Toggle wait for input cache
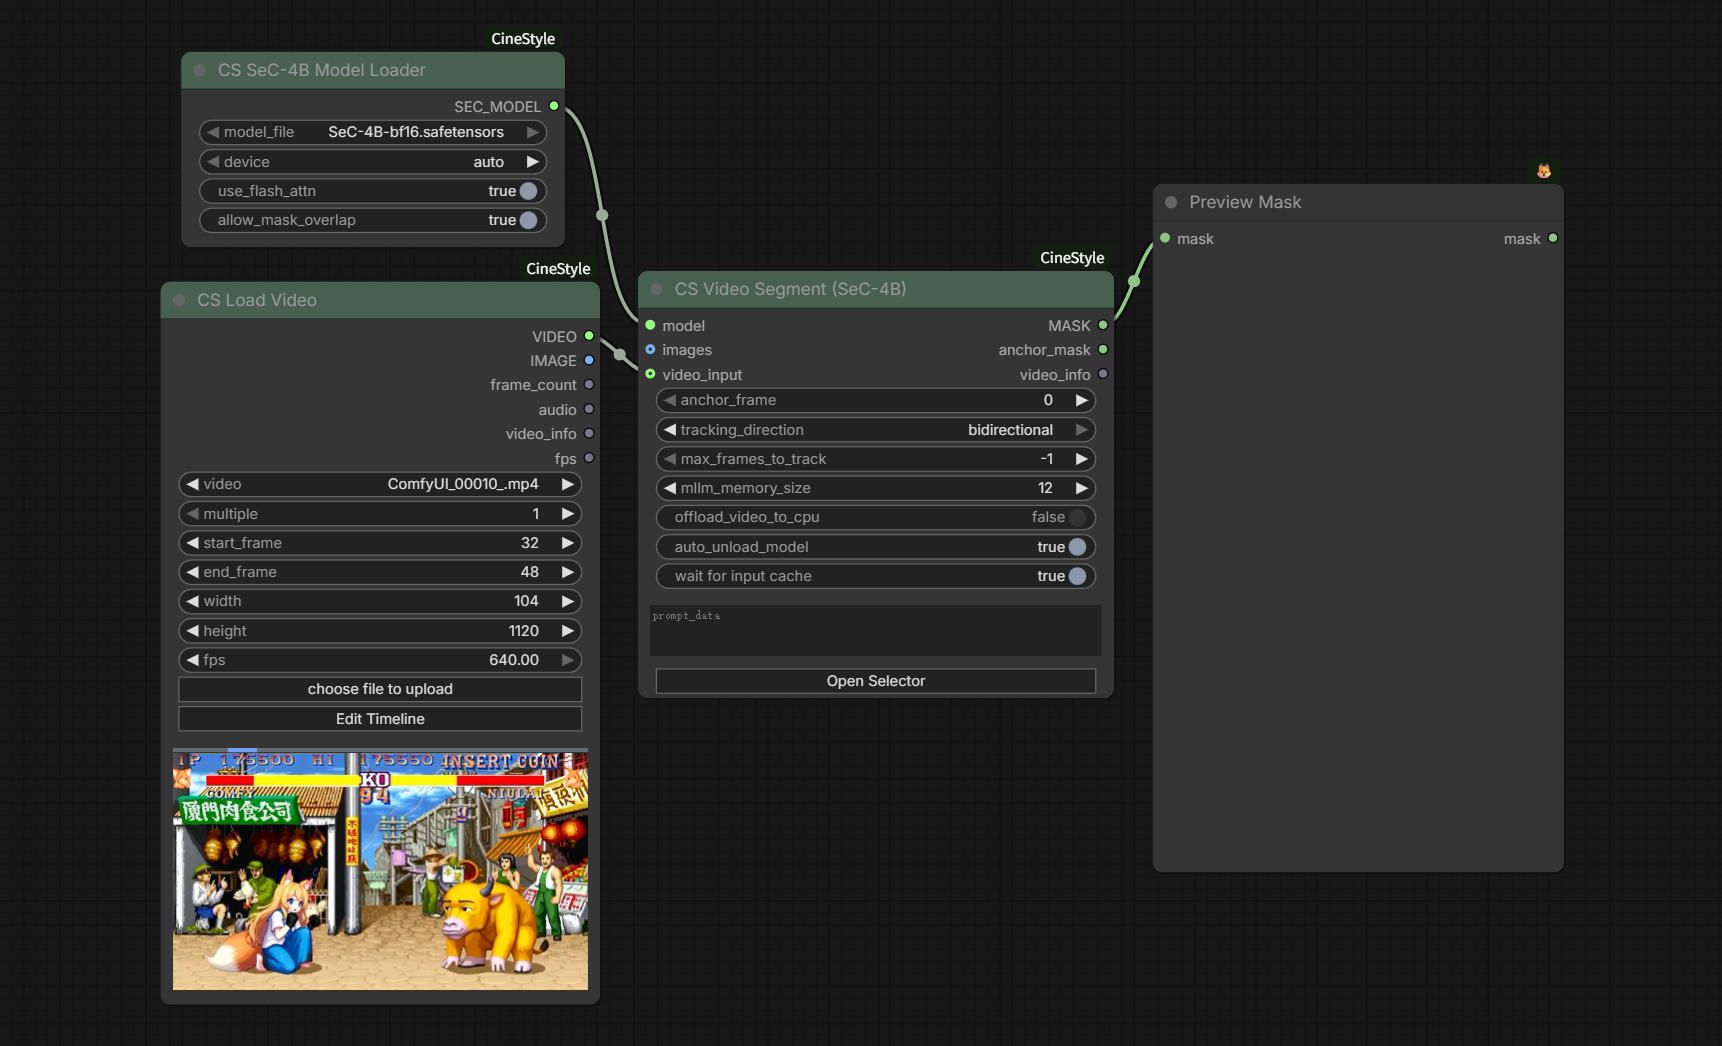The height and width of the screenshot is (1046, 1722). pyautogui.click(x=1077, y=576)
